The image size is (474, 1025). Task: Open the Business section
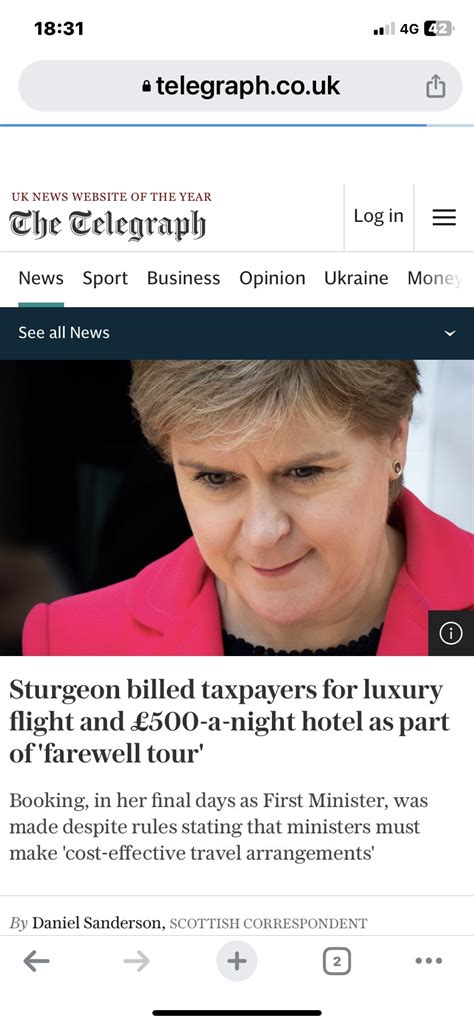click(183, 278)
